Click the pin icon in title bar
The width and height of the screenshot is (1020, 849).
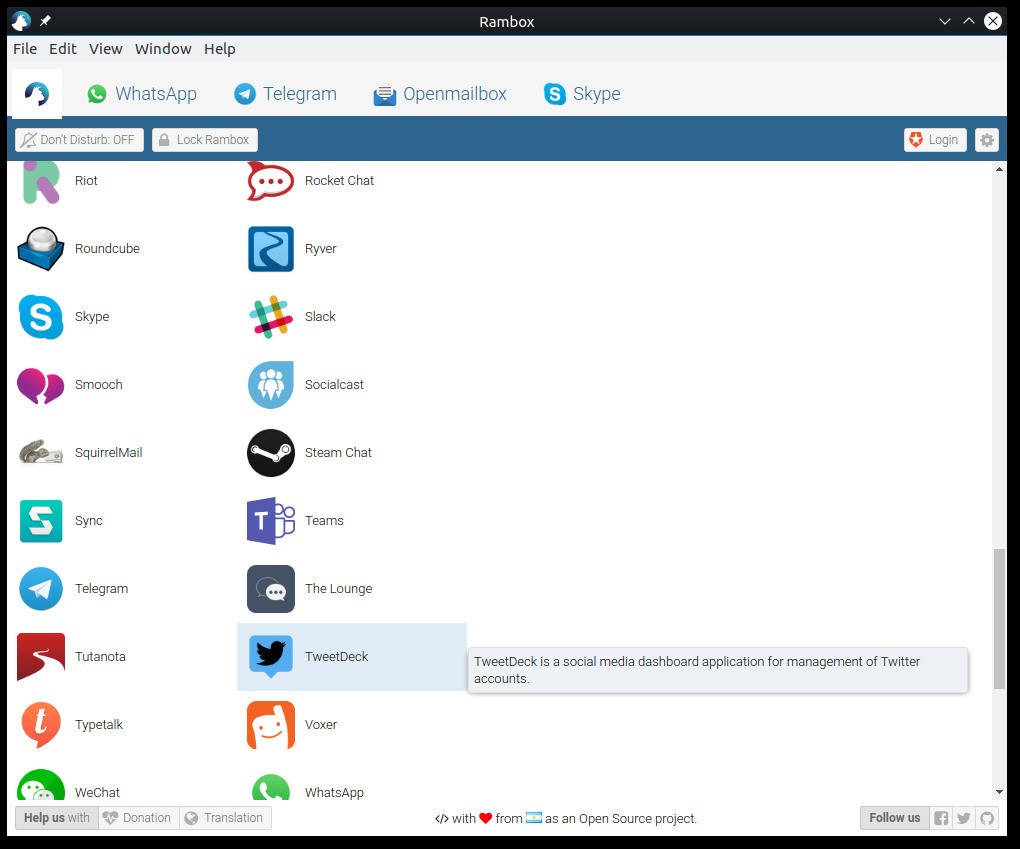click(45, 21)
